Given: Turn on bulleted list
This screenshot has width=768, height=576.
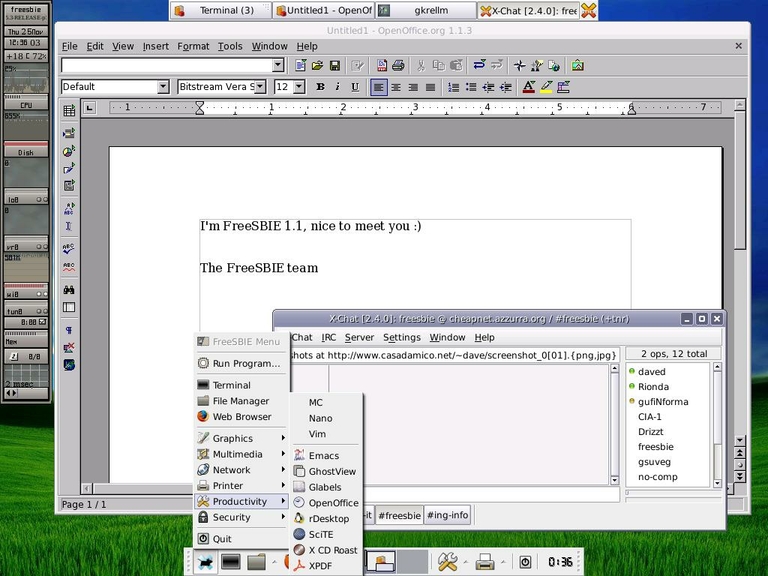Looking at the screenshot, I should pos(471,87).
